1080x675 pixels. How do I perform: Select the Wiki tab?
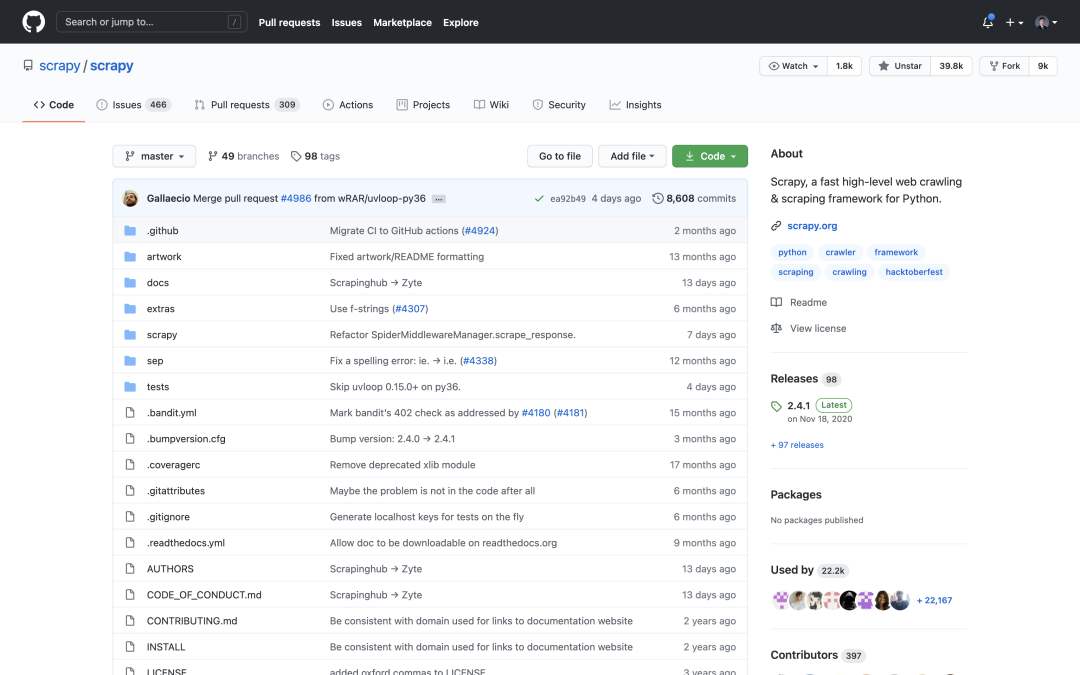(491, 105)
